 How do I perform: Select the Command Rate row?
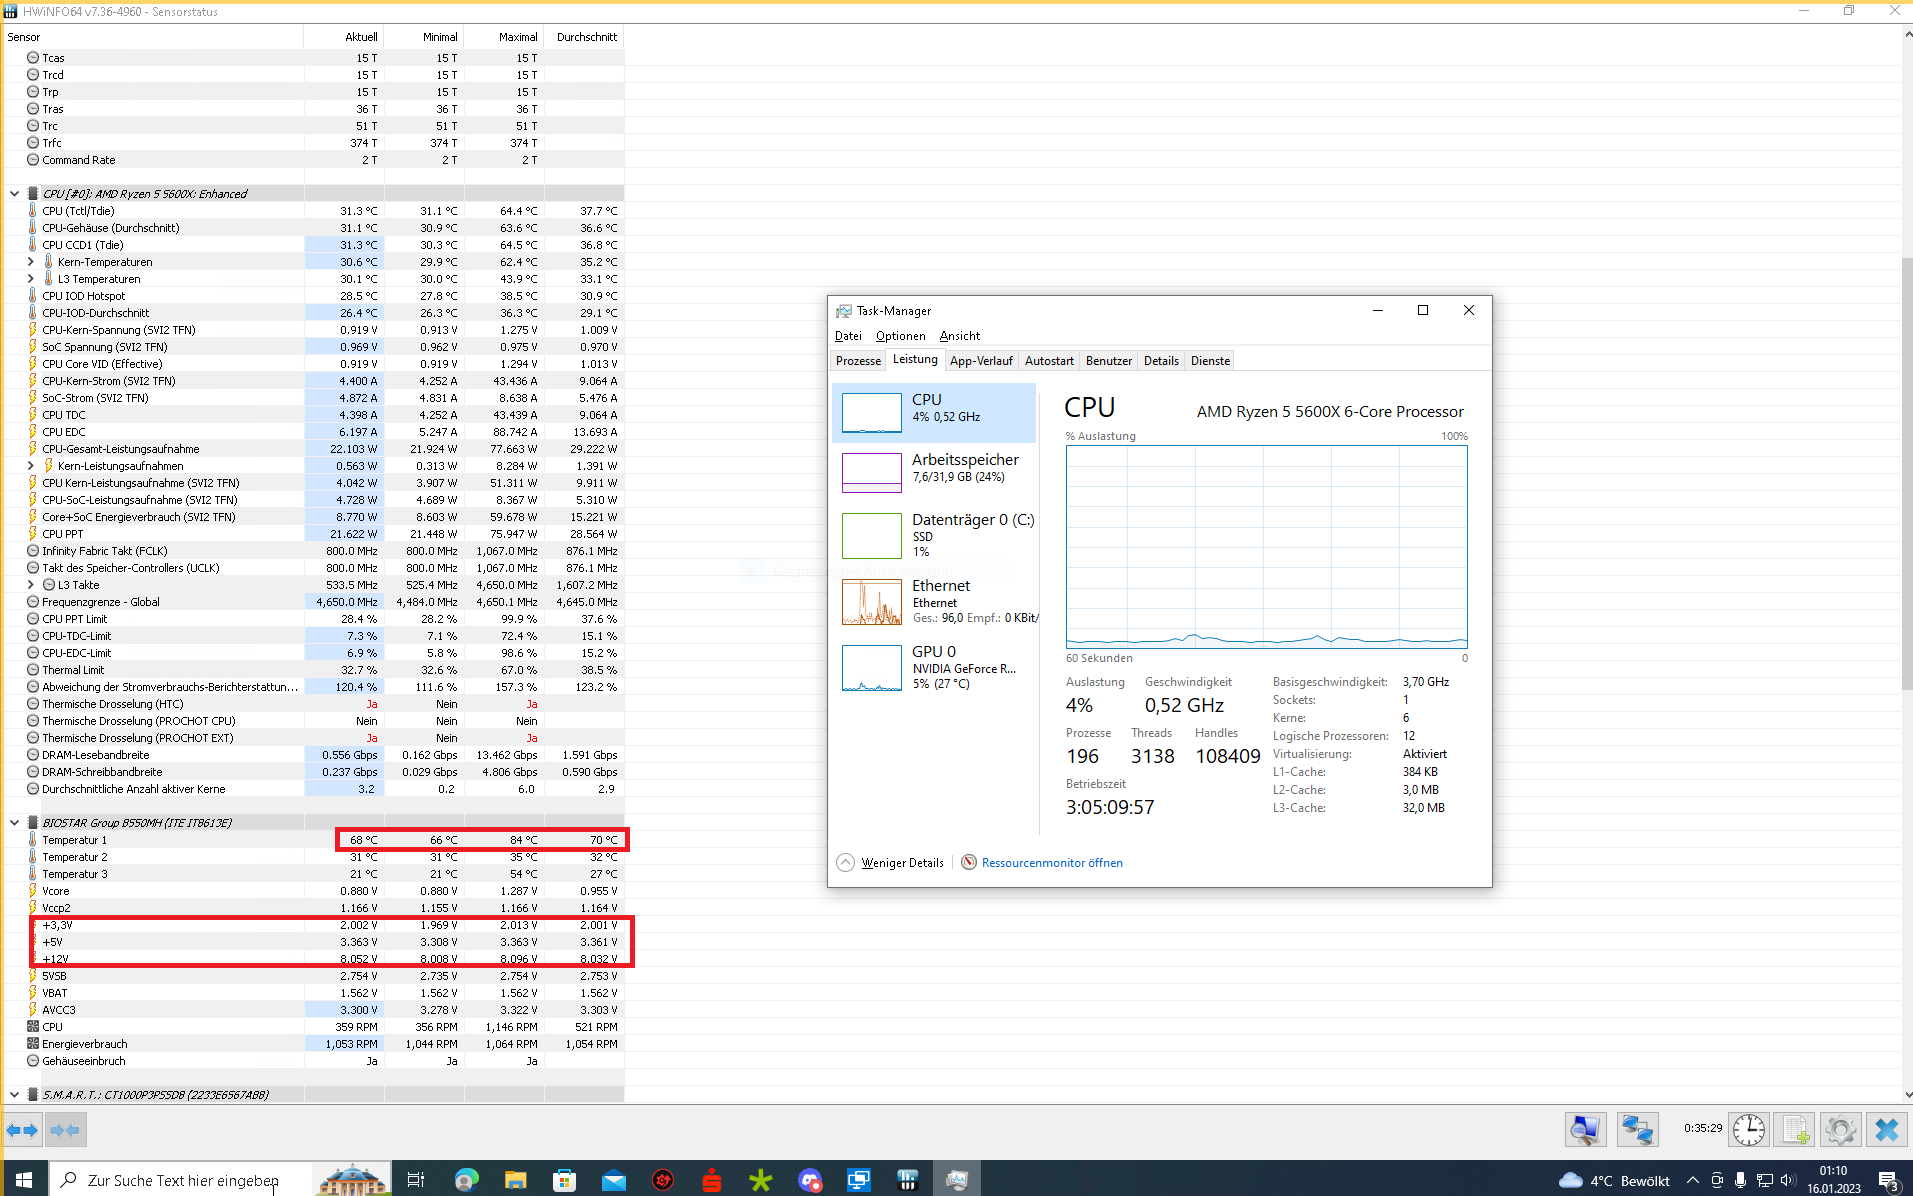point(313,160)
